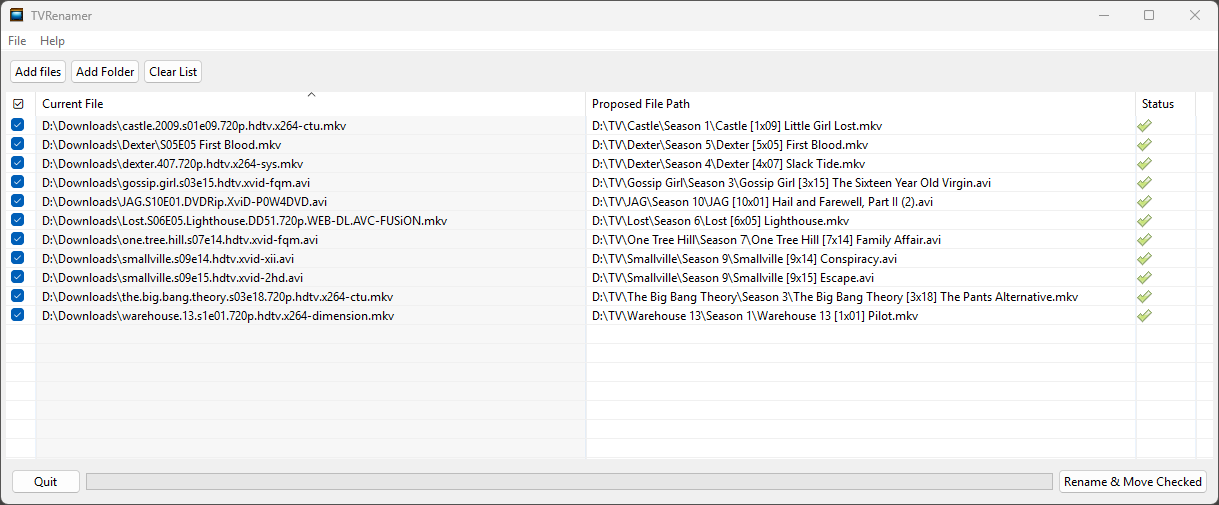Viewport: 1219px width, 505px height.
Task: Click proposed path Dexter [4x07] Slack Tide.mkv
Action: click(728, 164)
